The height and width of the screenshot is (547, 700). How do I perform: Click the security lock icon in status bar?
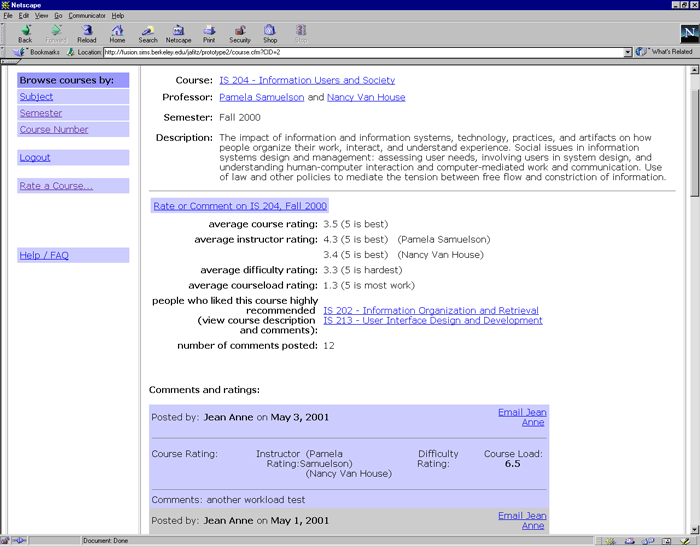coord(4,541)
